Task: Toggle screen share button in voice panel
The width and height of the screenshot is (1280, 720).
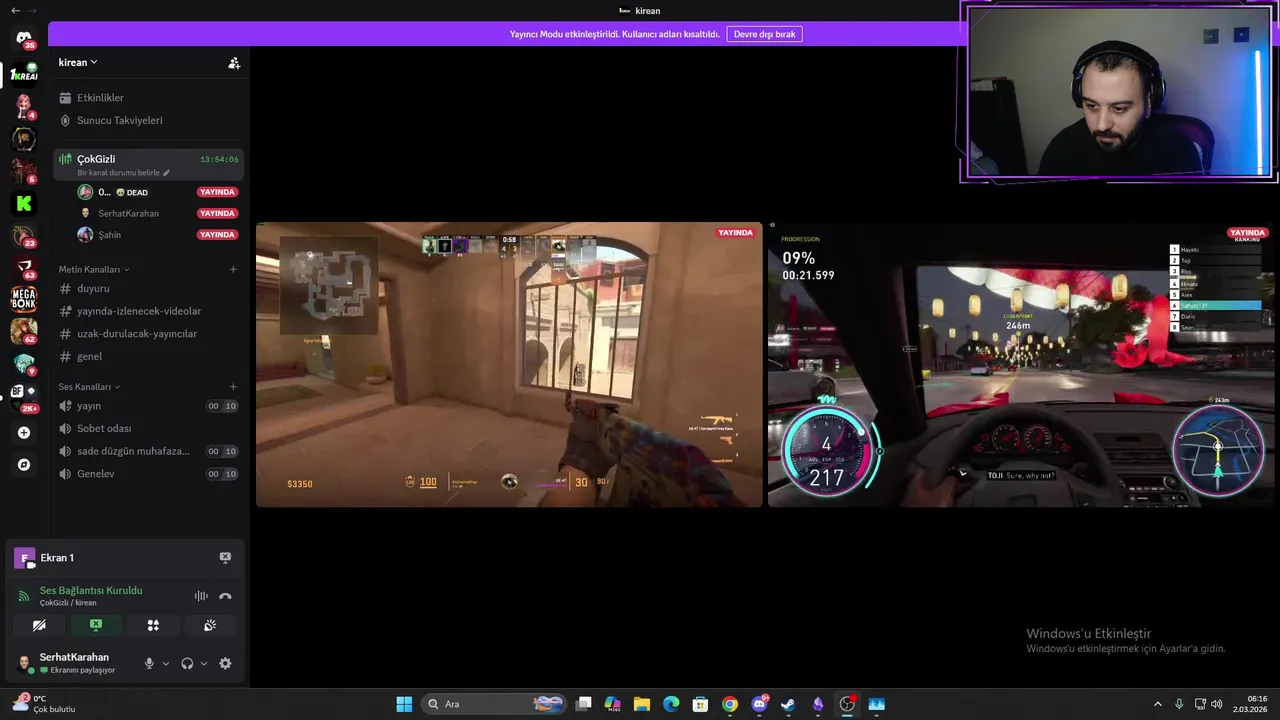Action: [96, 625]
